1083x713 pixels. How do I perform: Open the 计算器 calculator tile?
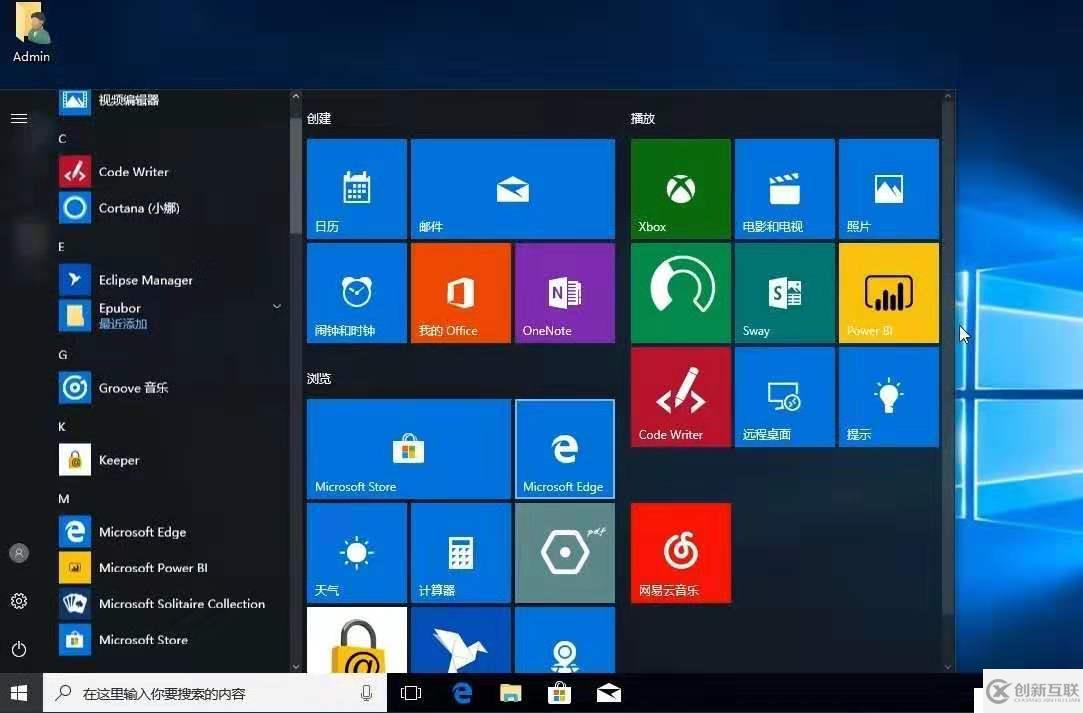click(460, 552)
